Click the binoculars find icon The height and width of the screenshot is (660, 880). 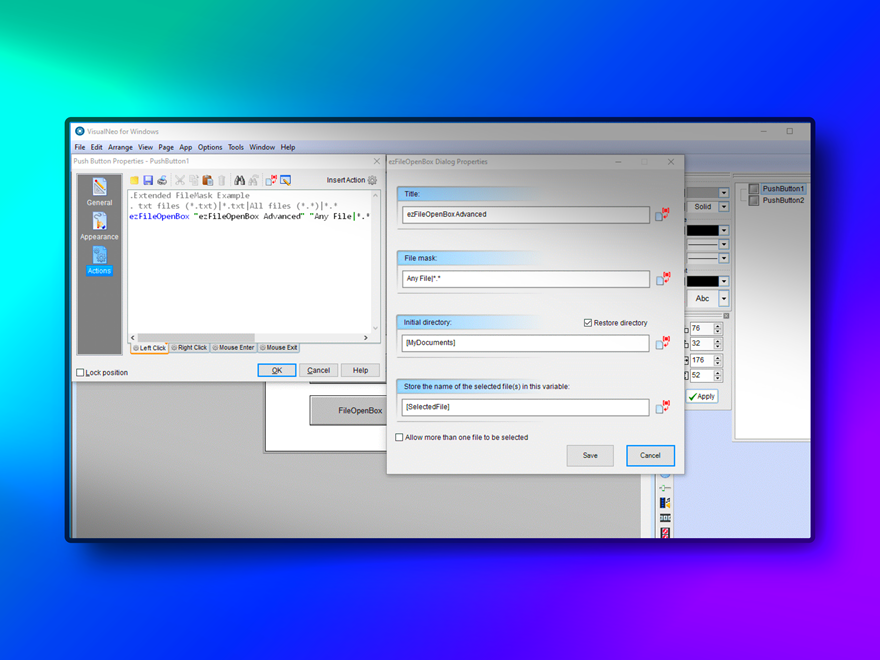point(240,181)
